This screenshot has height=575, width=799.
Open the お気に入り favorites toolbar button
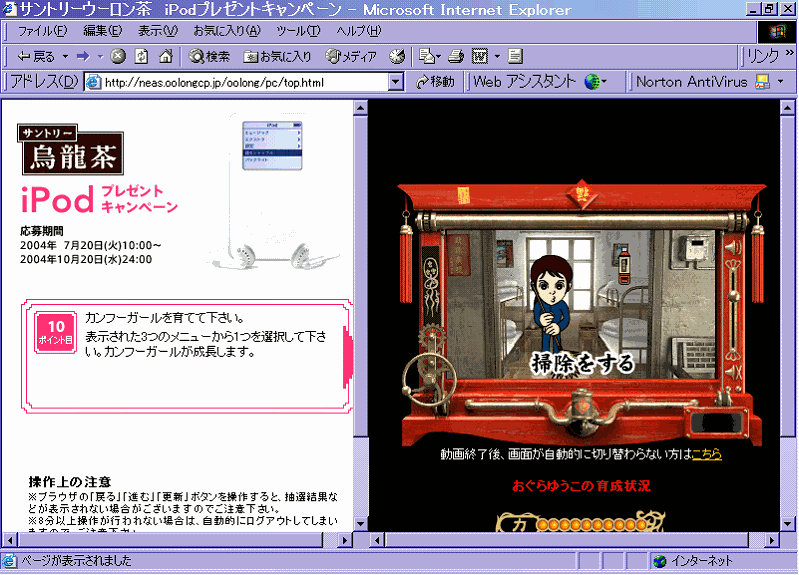click(277, 57)
